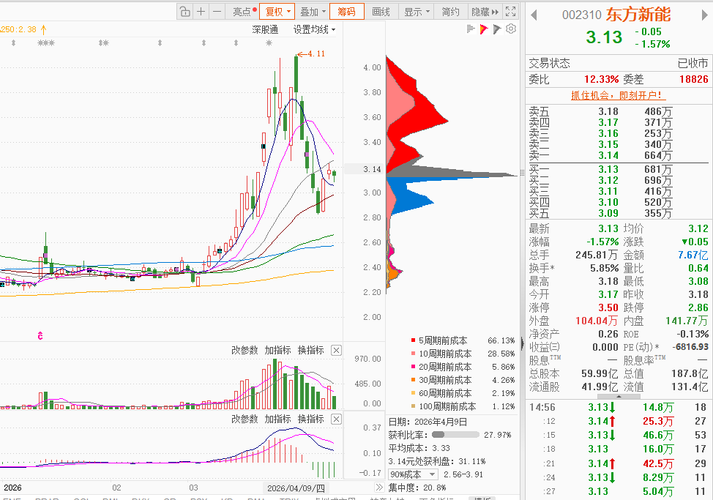Screen dimensions: 713x500
Task: Click the 交易状态 已收市 status row
Action: [x=619, y=63]
